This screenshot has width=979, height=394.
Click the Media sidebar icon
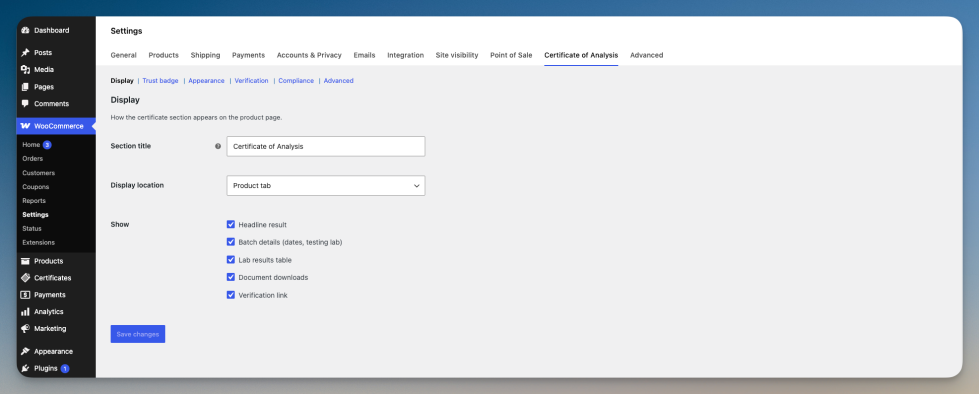point(26,70)
